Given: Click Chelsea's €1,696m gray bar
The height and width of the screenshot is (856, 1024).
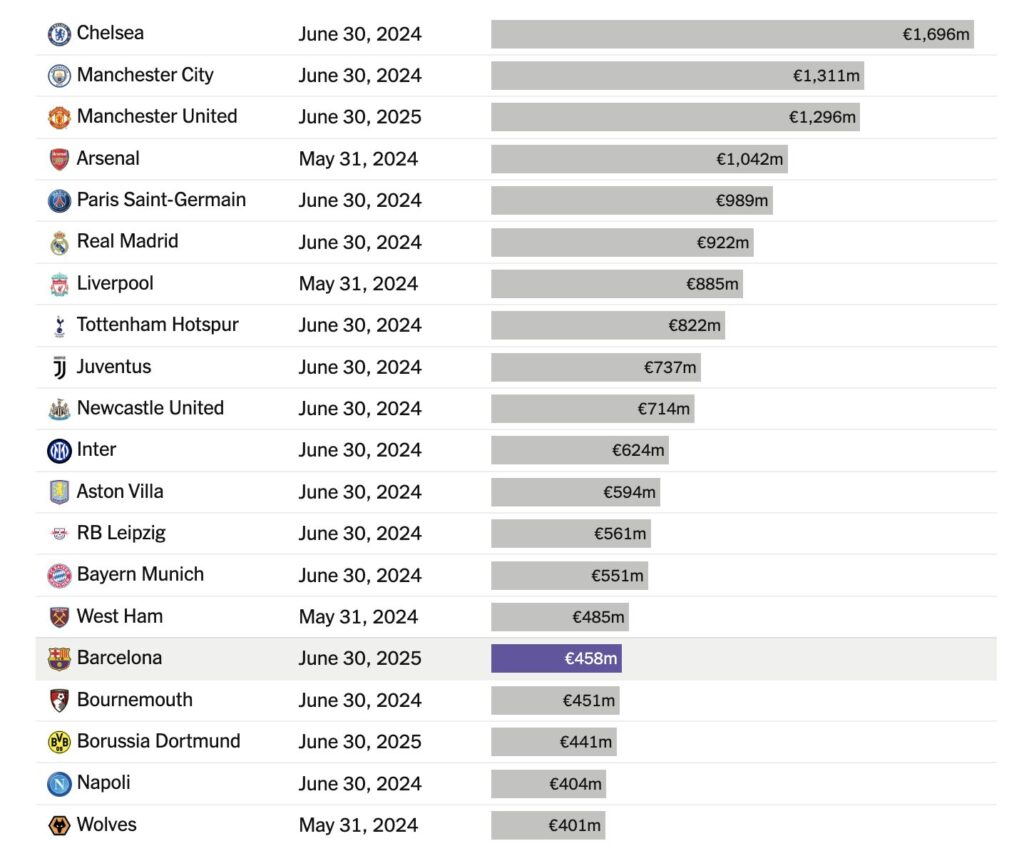Looking at the screenshot, I should pyautogui.click(x=732, y=34).
